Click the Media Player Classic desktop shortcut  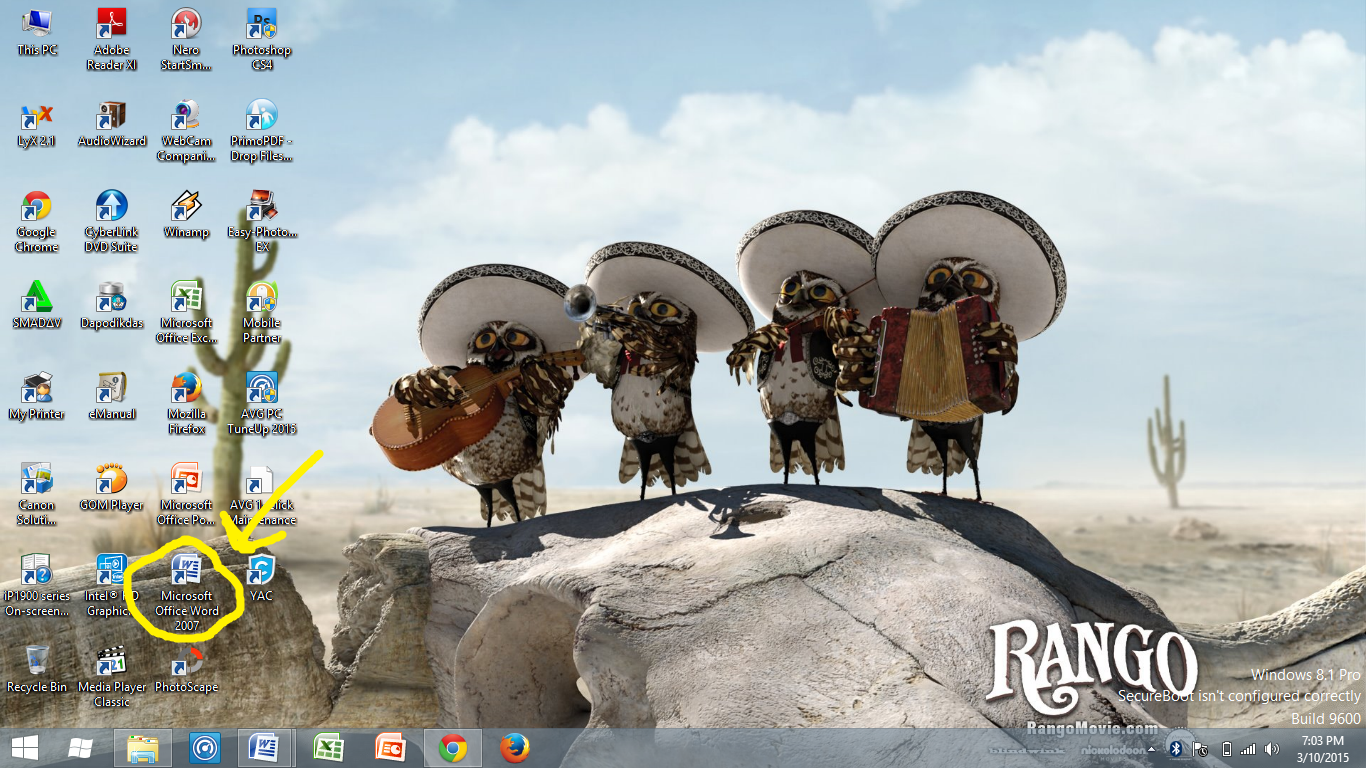[111, 676]
